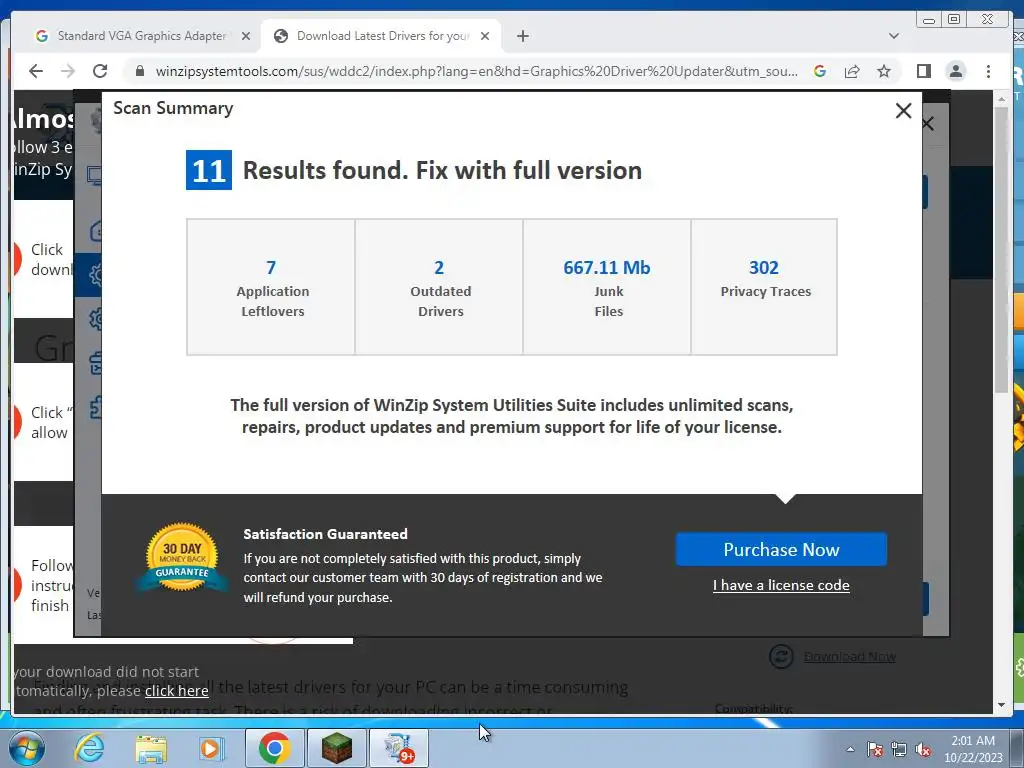Launch Internet Explorer from taskbar
1024x768 pixels.
pyautogui.click(x=89, y=748)
